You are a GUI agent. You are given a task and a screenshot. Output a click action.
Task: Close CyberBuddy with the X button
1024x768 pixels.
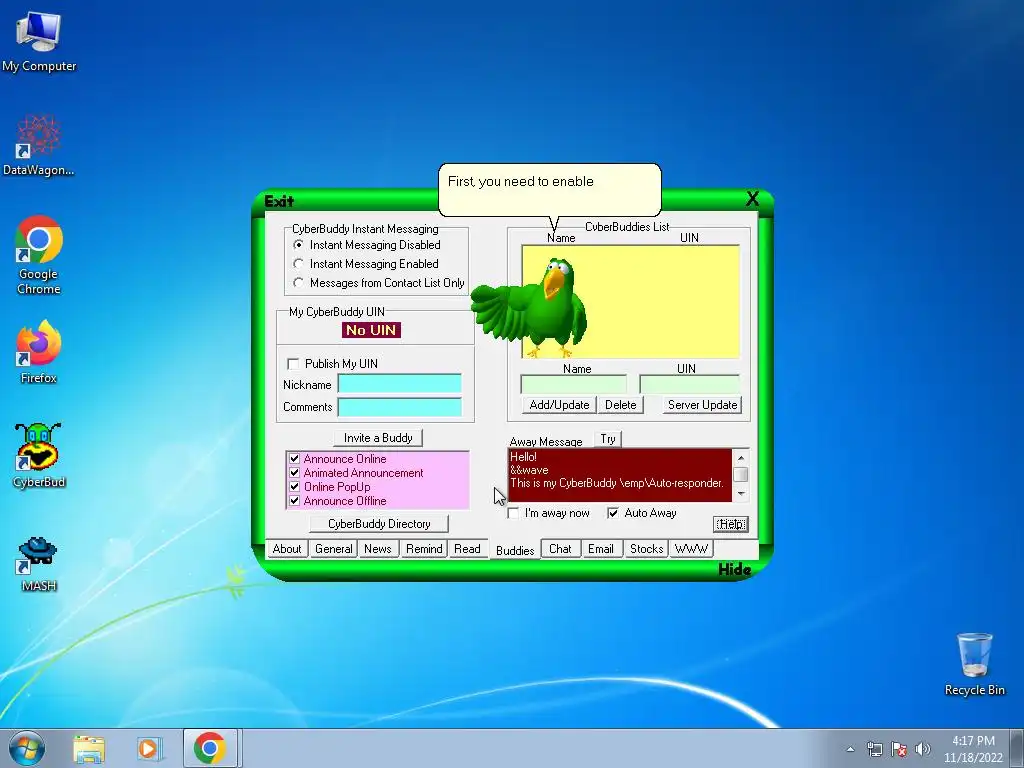(x=752, y=199)
